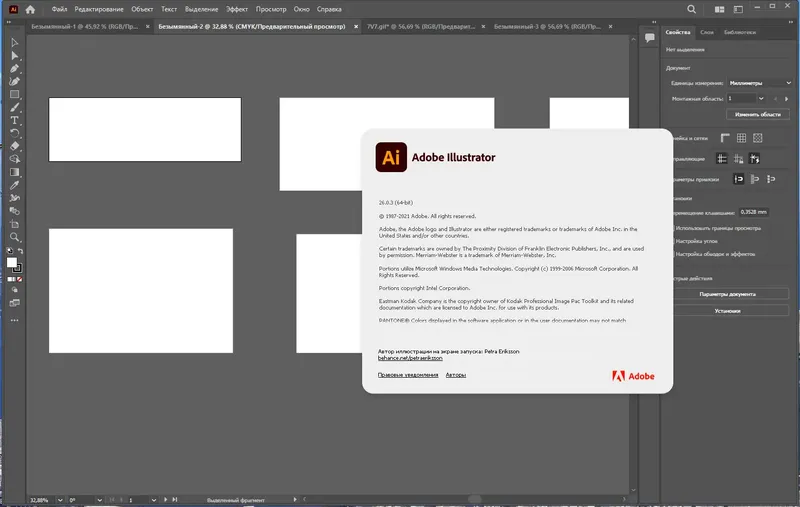
Task: Toggle the snap to point icon
Action: [738, 179]
